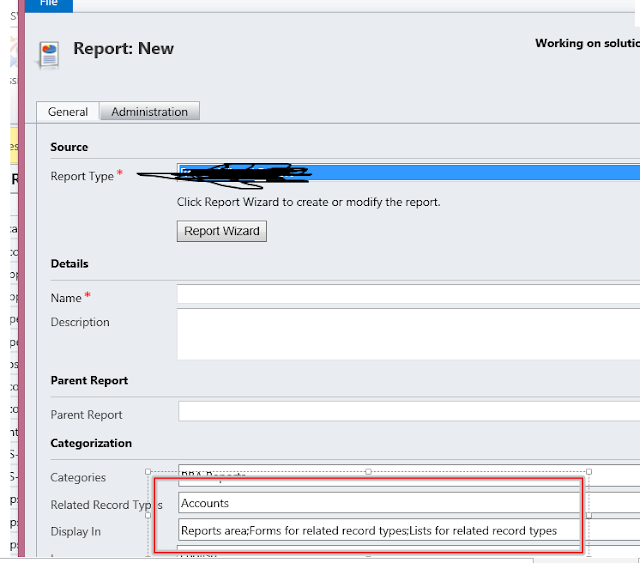Click the left-middle selection handle
The height and width of the screenshot is (563, 640).
pyautogui.click(x=148, y=515)
